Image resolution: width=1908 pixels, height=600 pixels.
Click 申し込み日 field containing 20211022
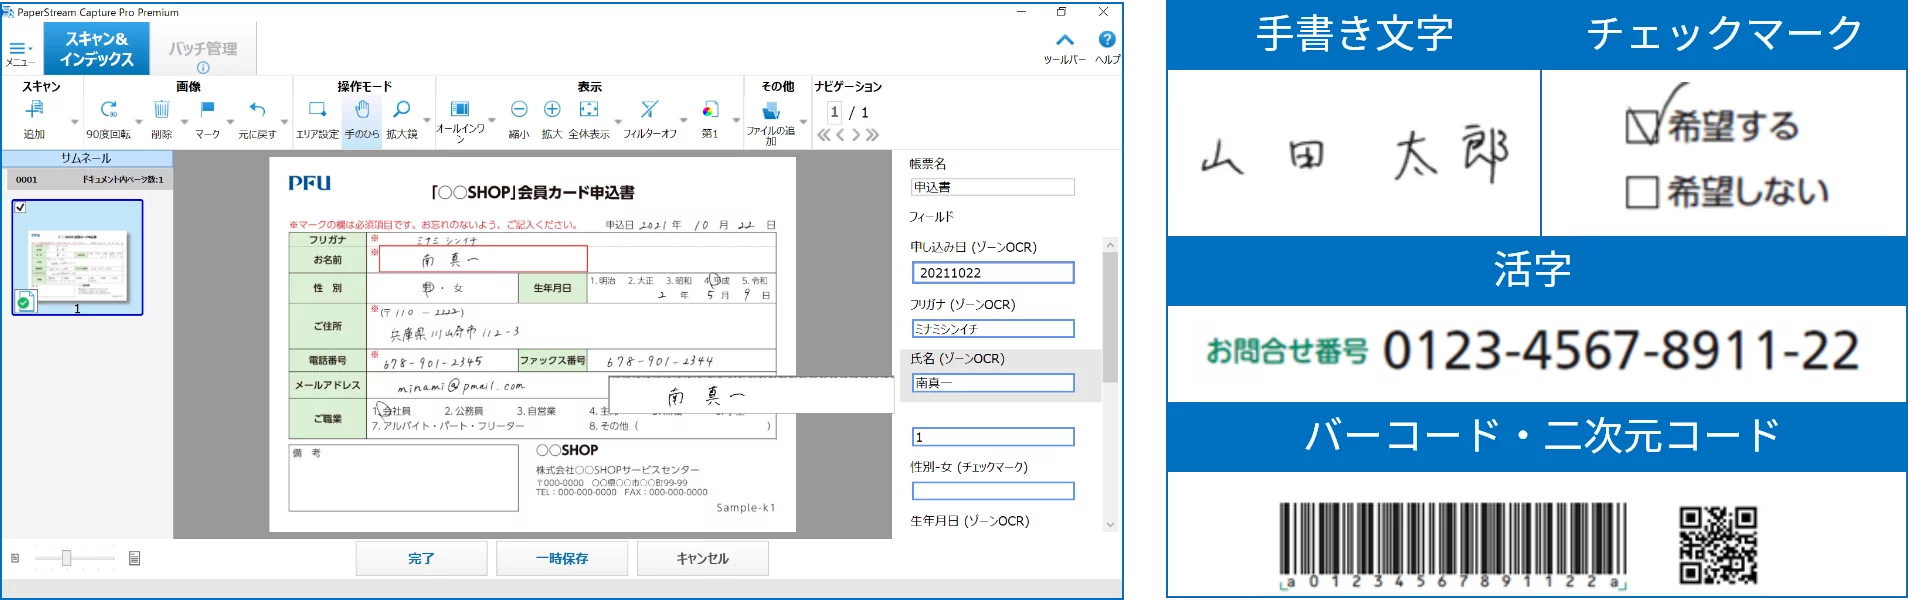(993, 273)
